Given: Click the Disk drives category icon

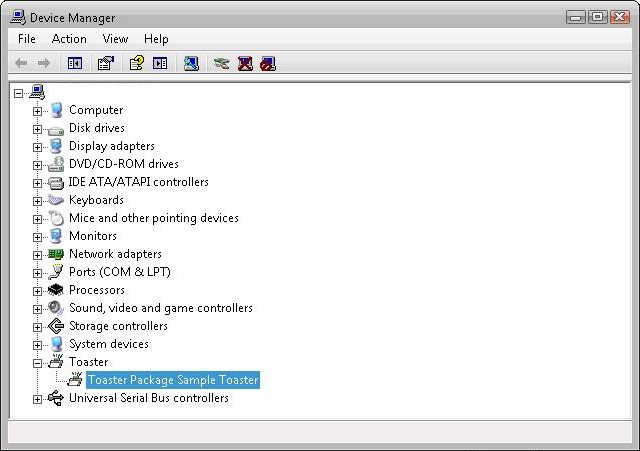Looking at the screenshot, I should [56, 130].
